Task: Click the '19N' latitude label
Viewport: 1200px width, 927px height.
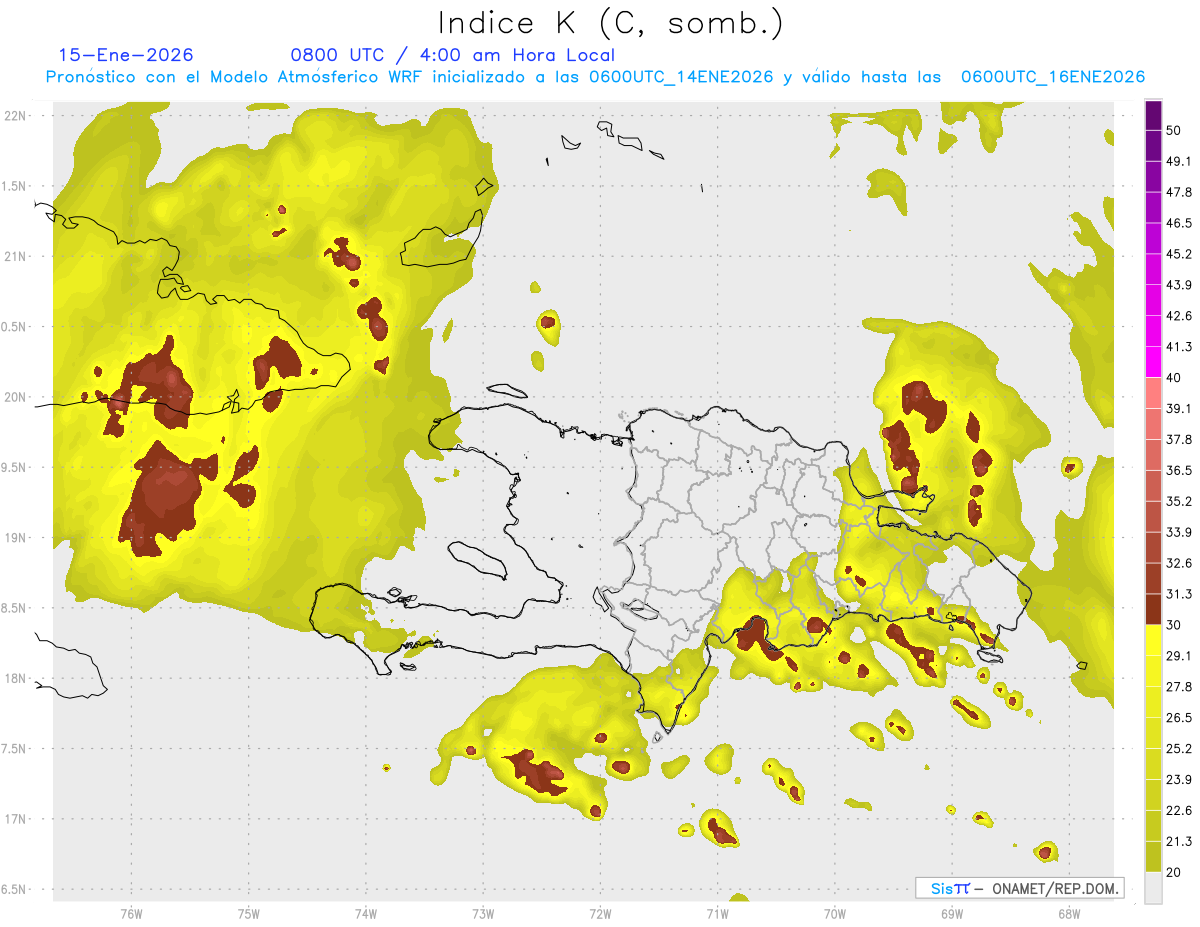Action: [x=15, y=537]
